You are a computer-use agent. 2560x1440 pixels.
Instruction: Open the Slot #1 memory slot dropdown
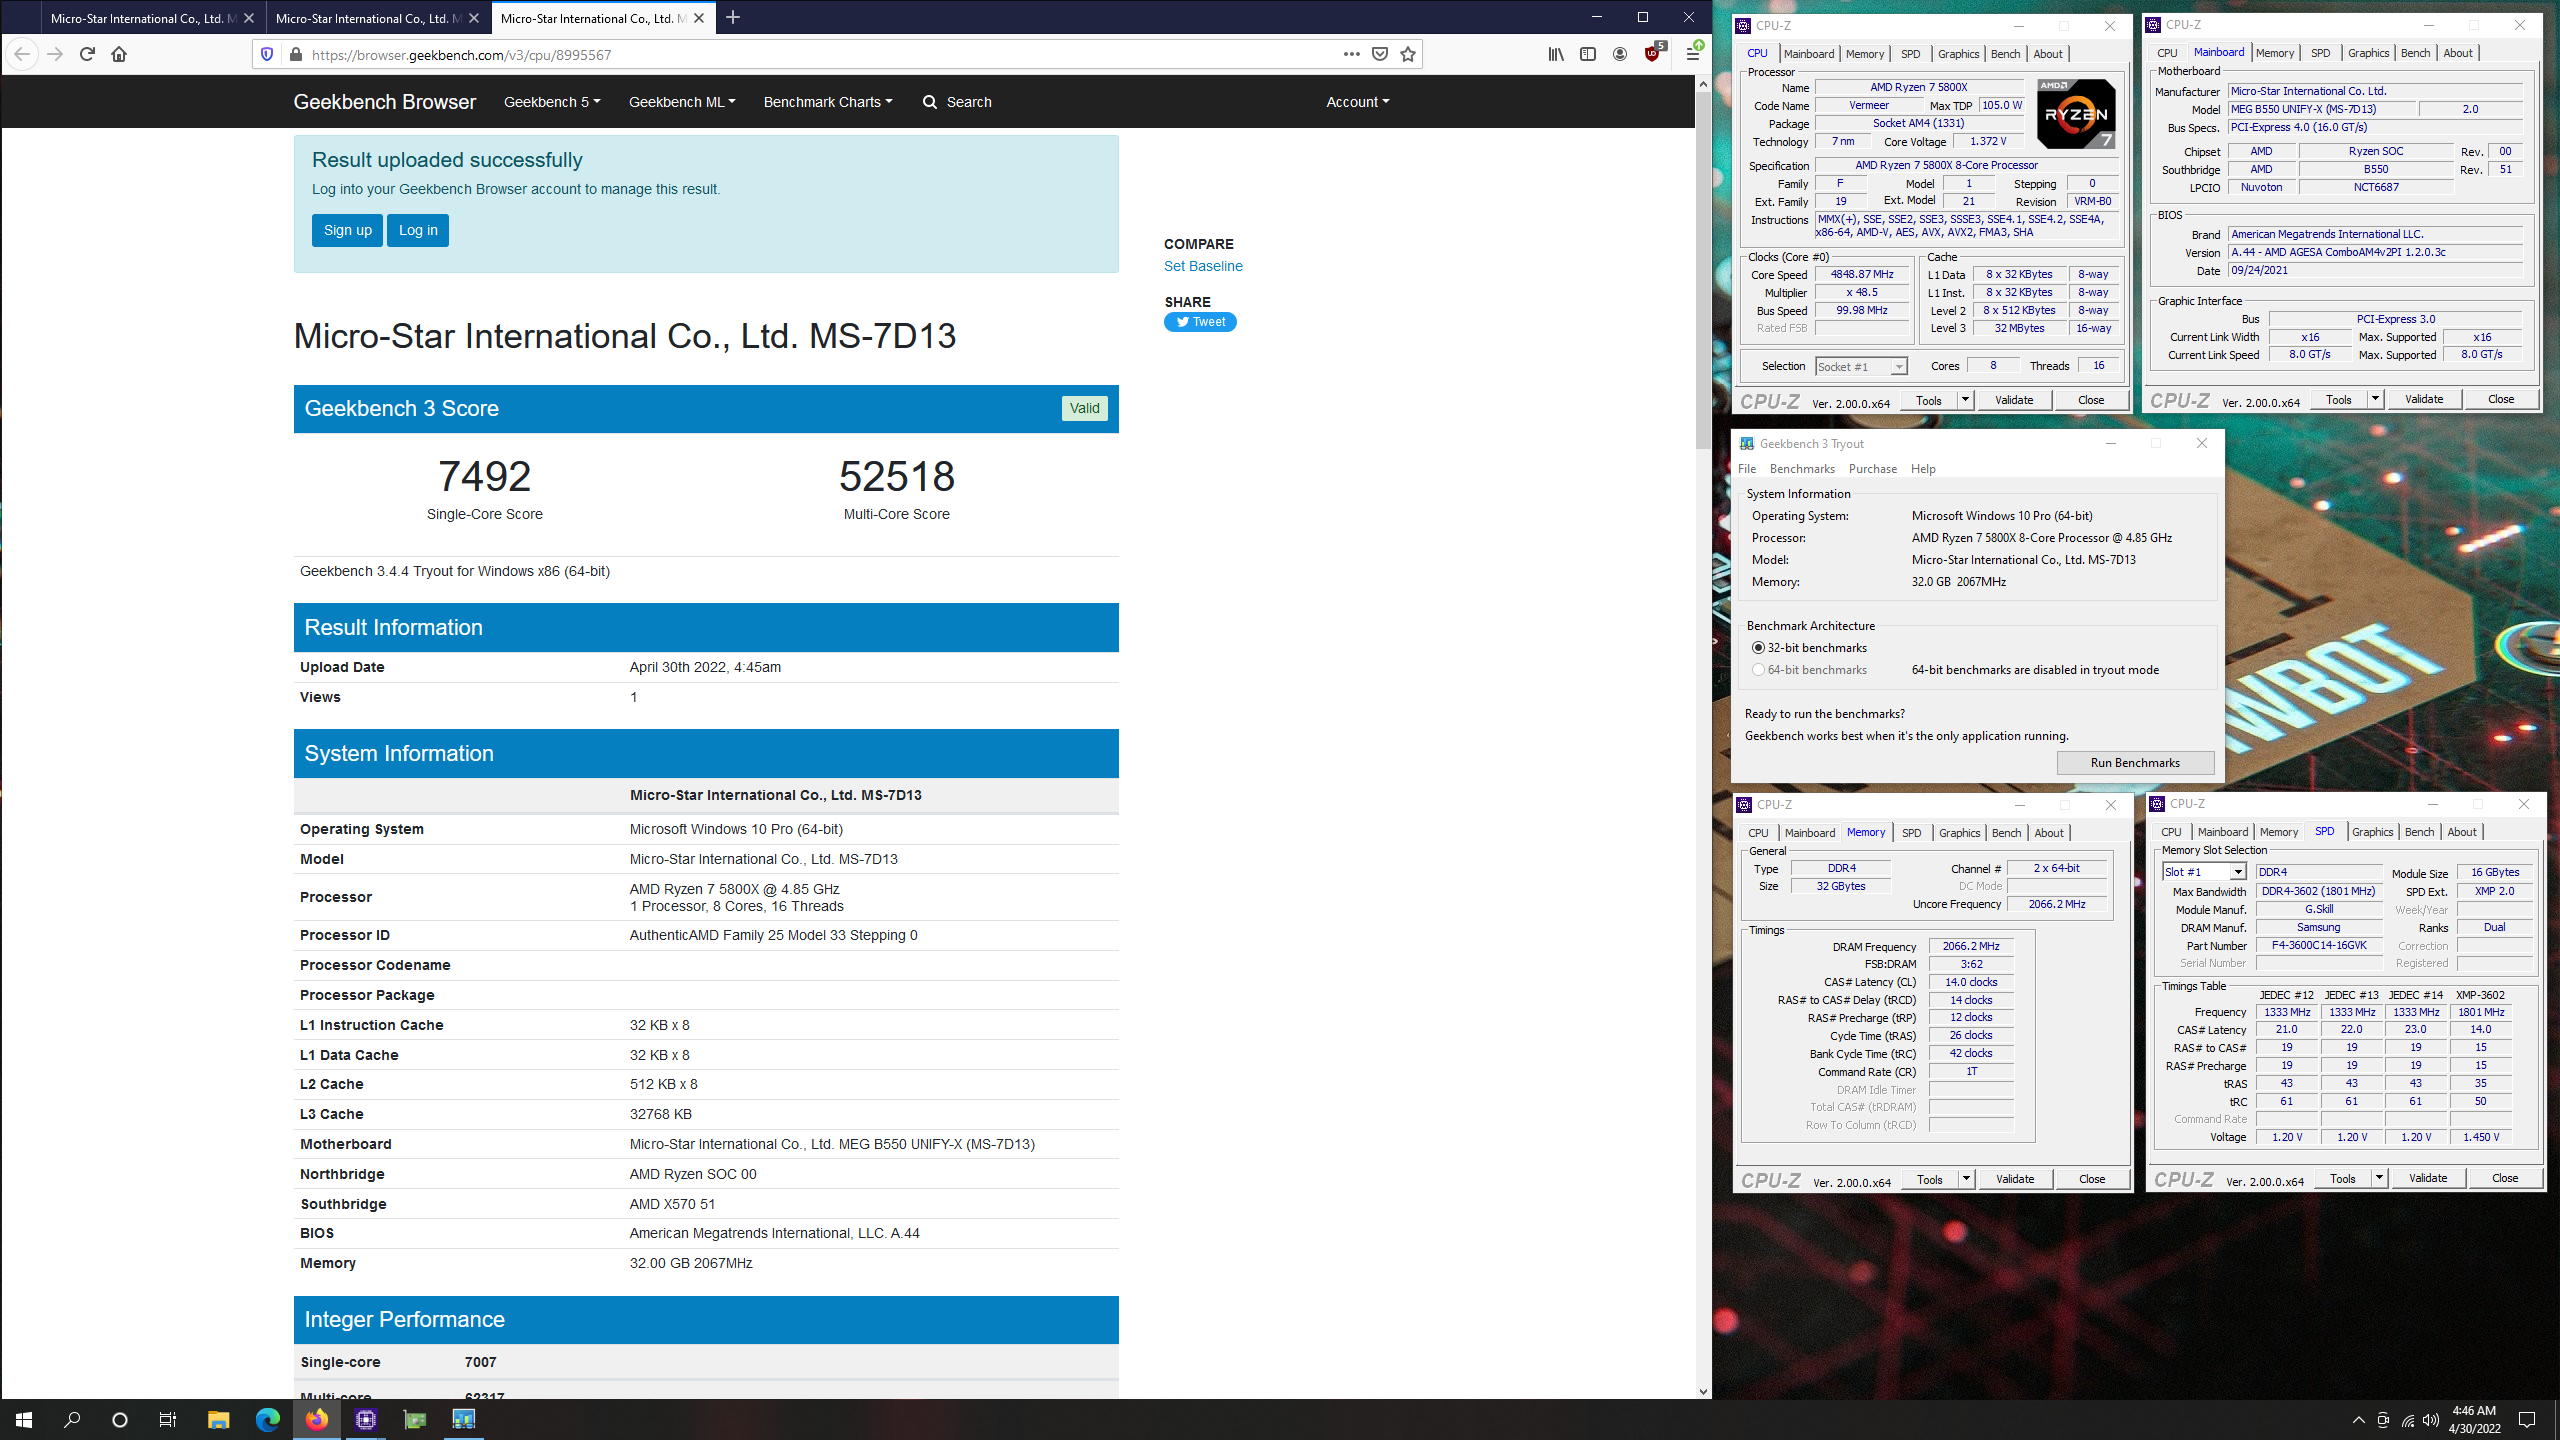(x=2204, y=872)
